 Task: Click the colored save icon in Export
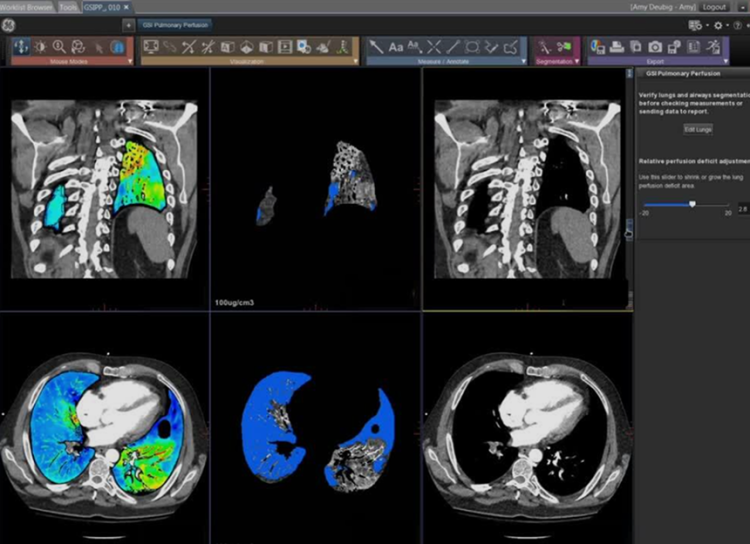pyautogui.click(x=598, y=47)
